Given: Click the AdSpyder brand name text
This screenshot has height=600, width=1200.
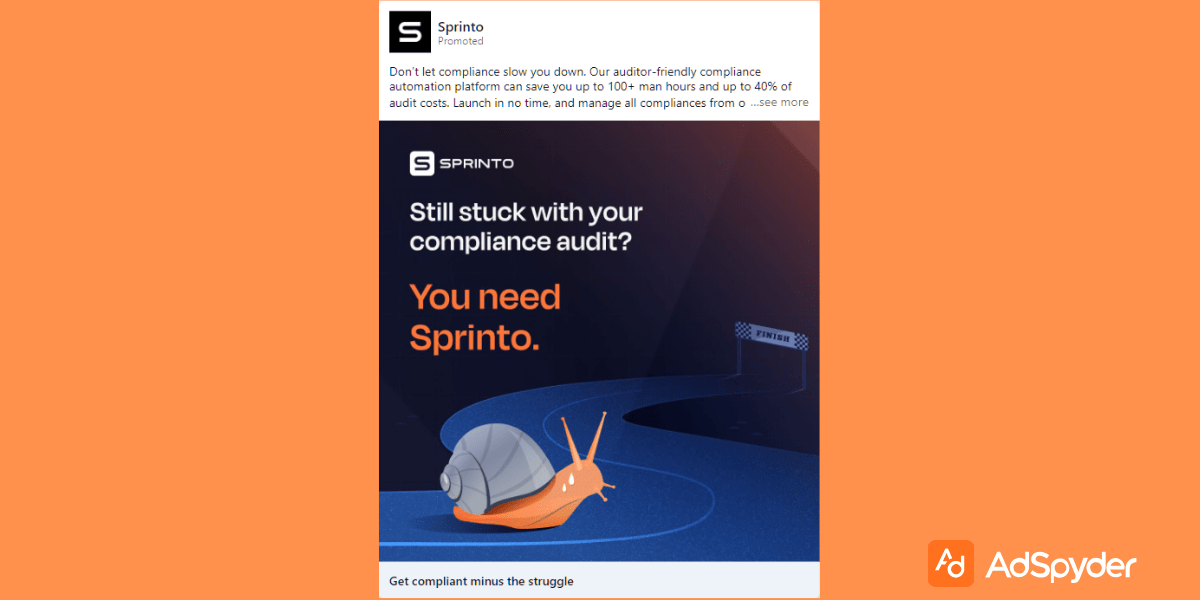Looking at the screenshot, I should pos(1061,565).
